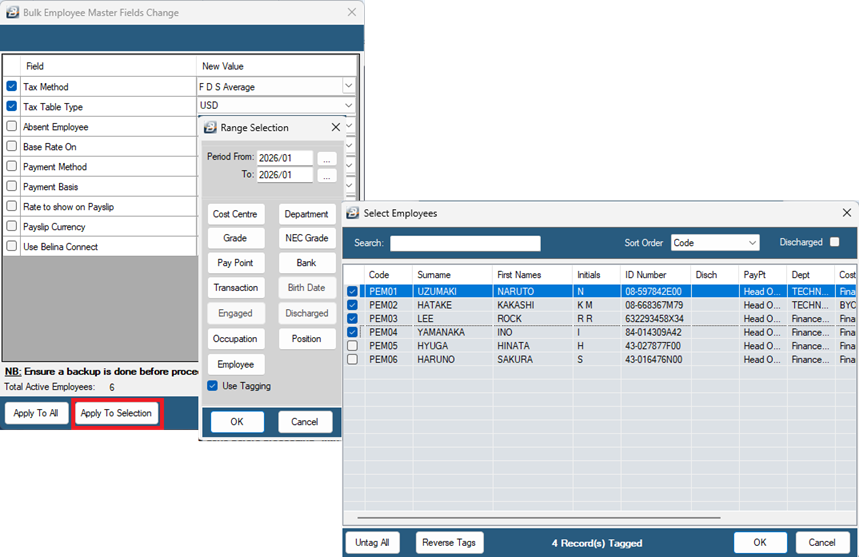This screenshot has width=859, height=557.
Task: Cancel the Select Employees window
Action: tap(822, 542)
